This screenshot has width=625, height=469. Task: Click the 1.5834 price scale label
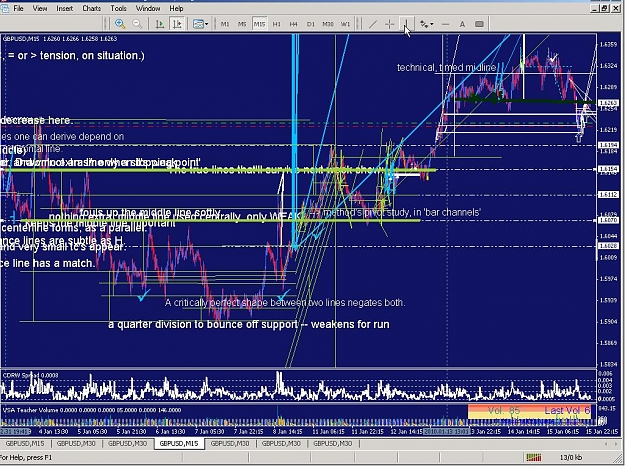608,364
